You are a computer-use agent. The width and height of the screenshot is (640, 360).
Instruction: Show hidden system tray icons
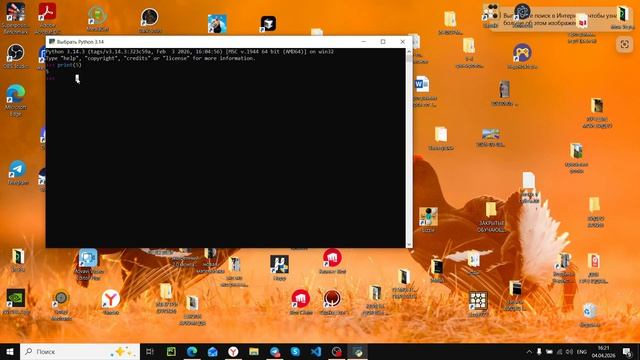[x=529, y=351]
